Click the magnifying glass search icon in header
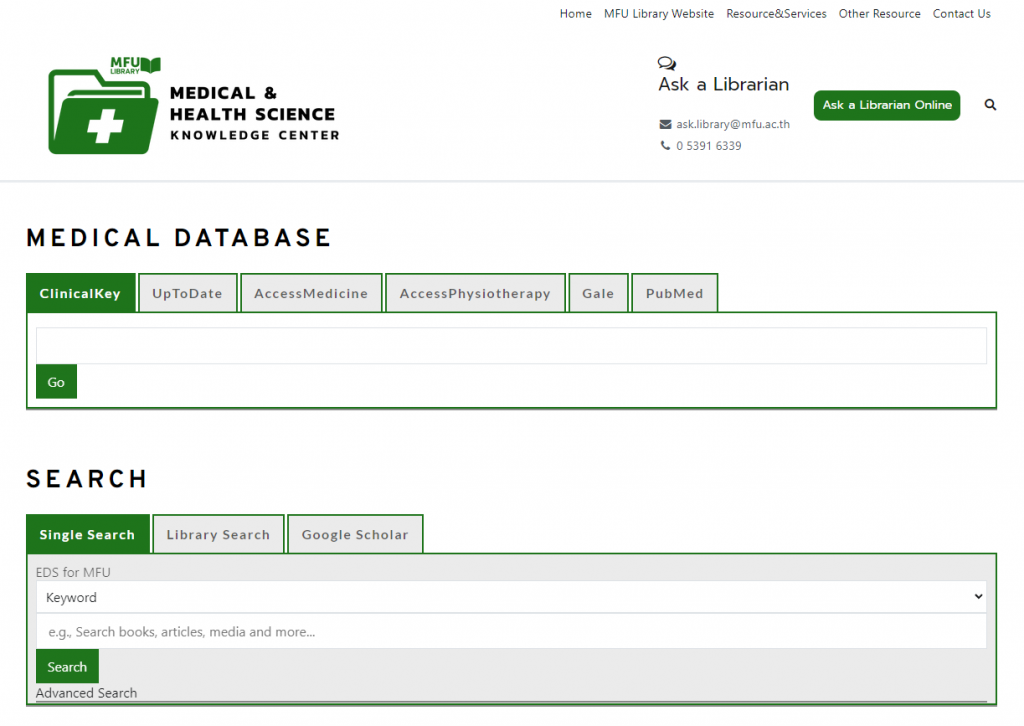 pyautogui.click(x=990, y=105)
